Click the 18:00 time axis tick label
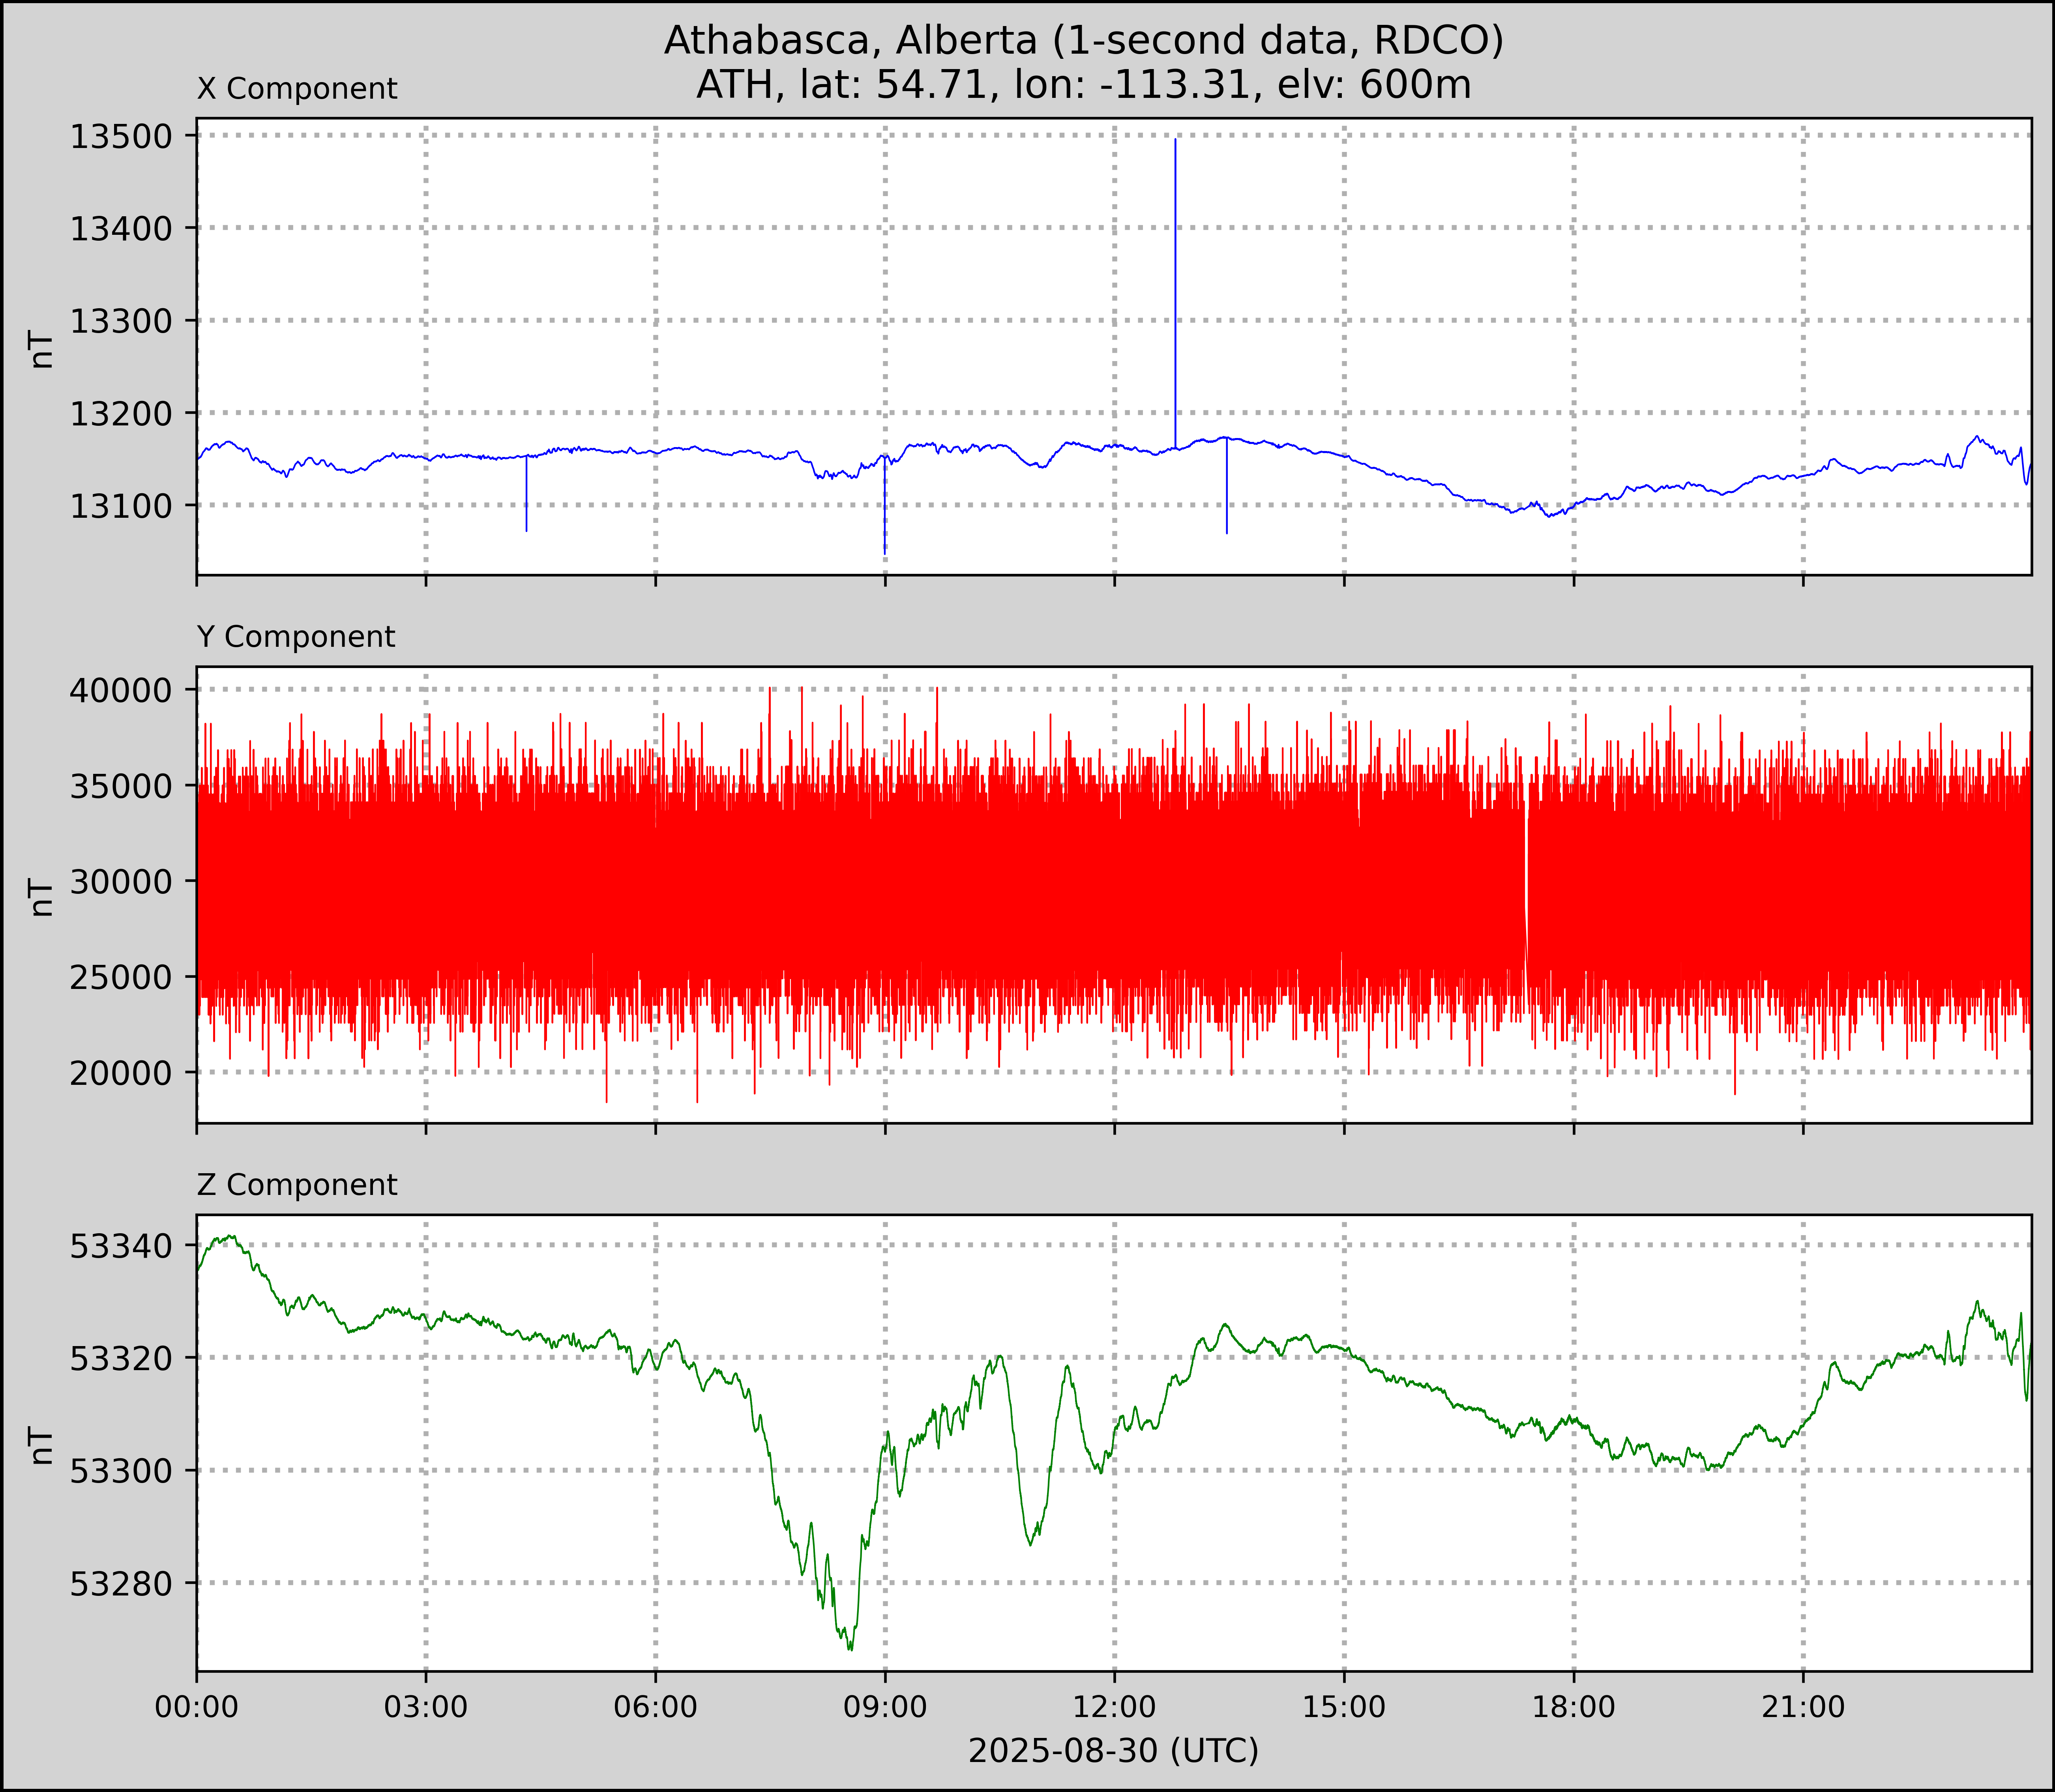2055x1792 pixels. [1573, 1707]
